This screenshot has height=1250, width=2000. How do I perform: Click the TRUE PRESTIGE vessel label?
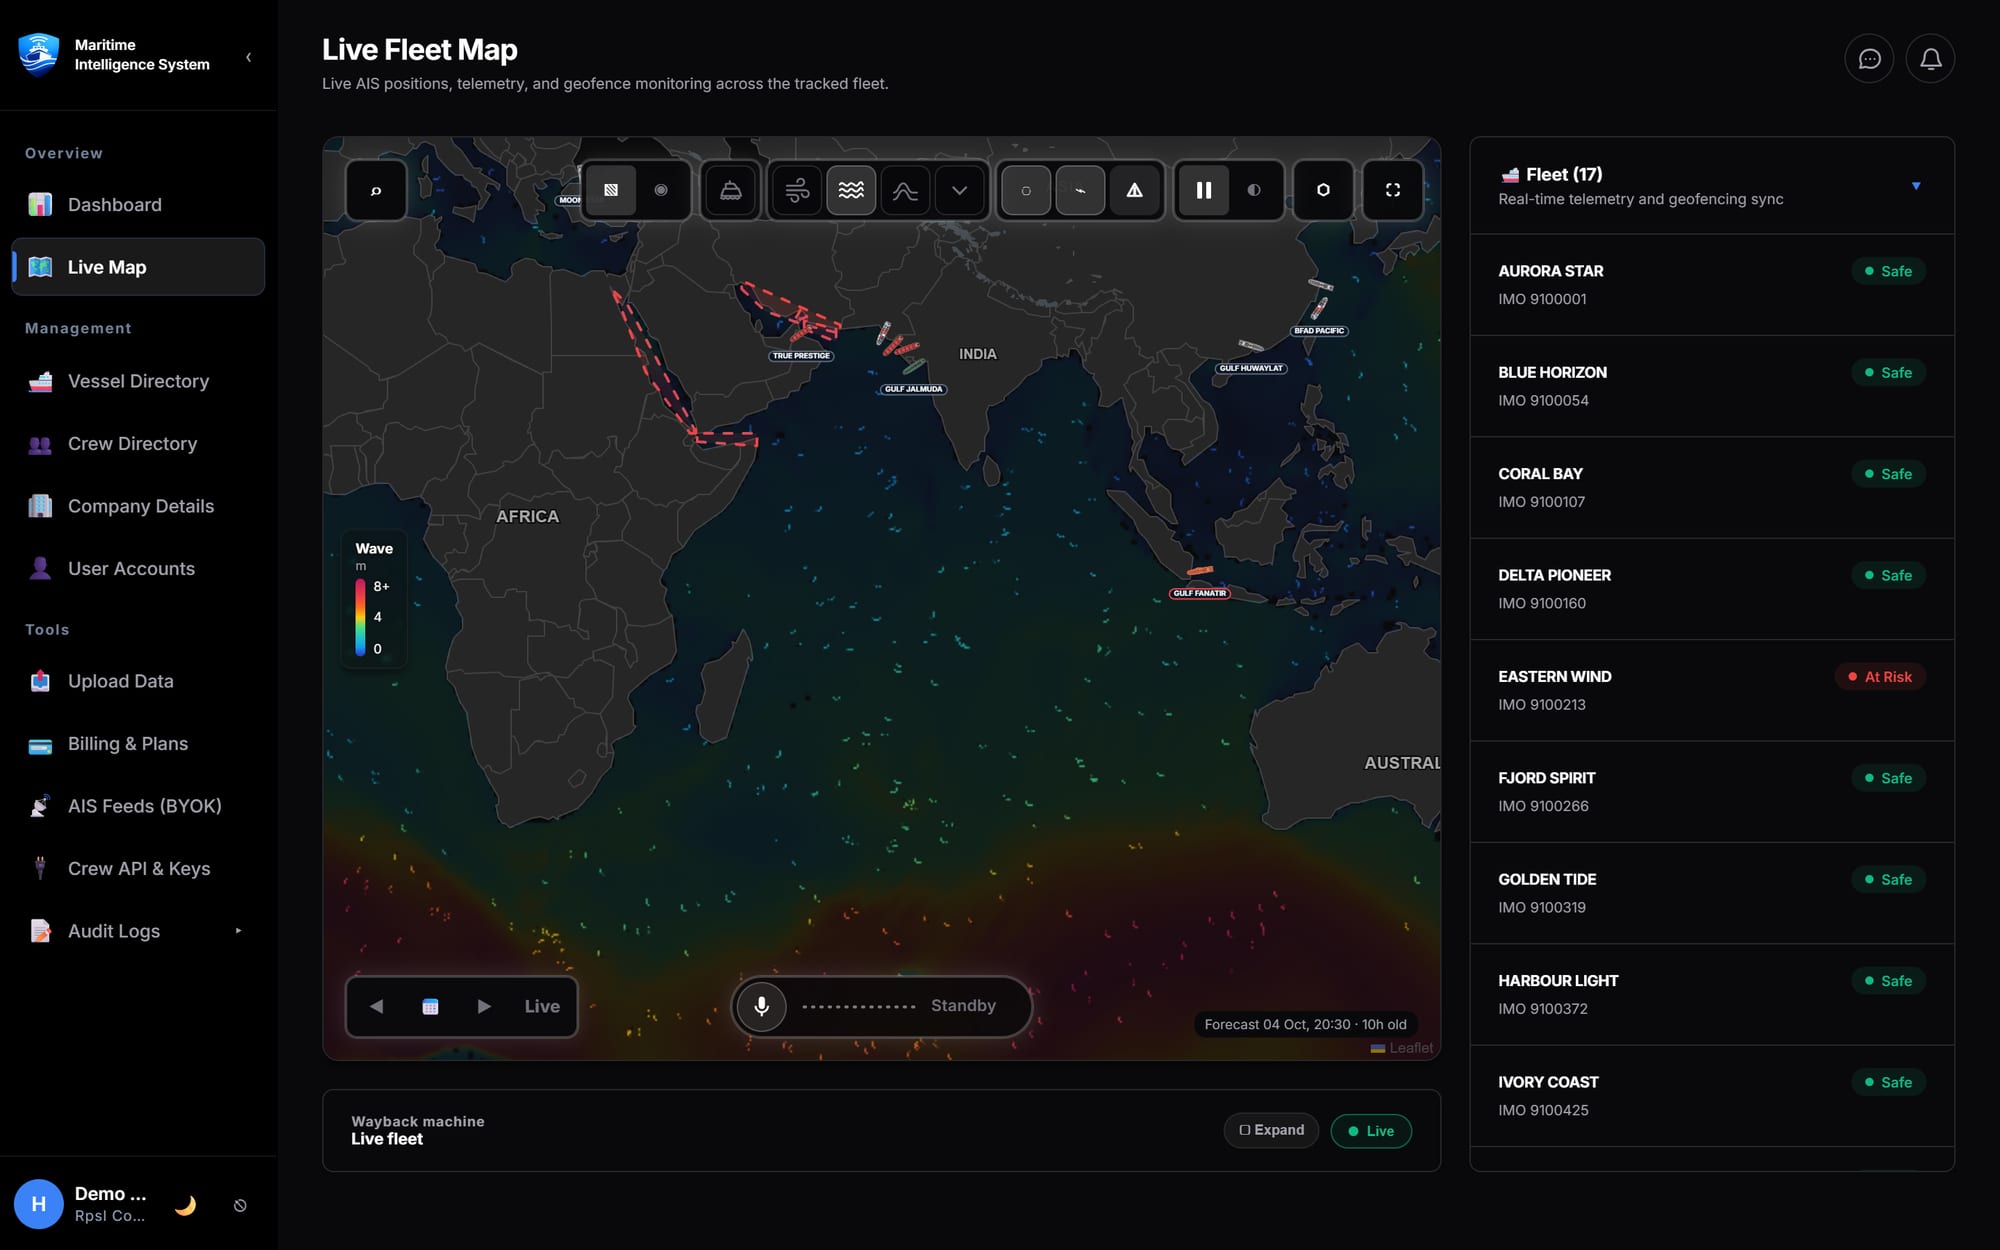pos(801,356)
